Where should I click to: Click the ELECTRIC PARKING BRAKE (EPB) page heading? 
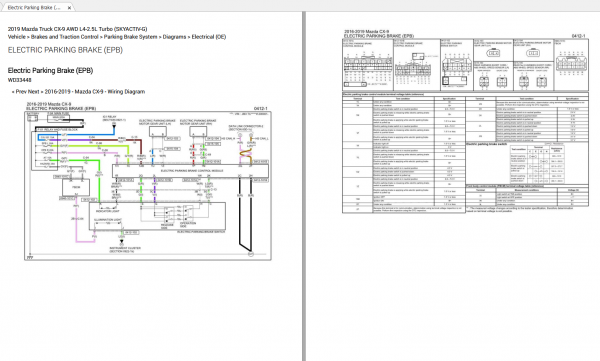coord(65,50)
